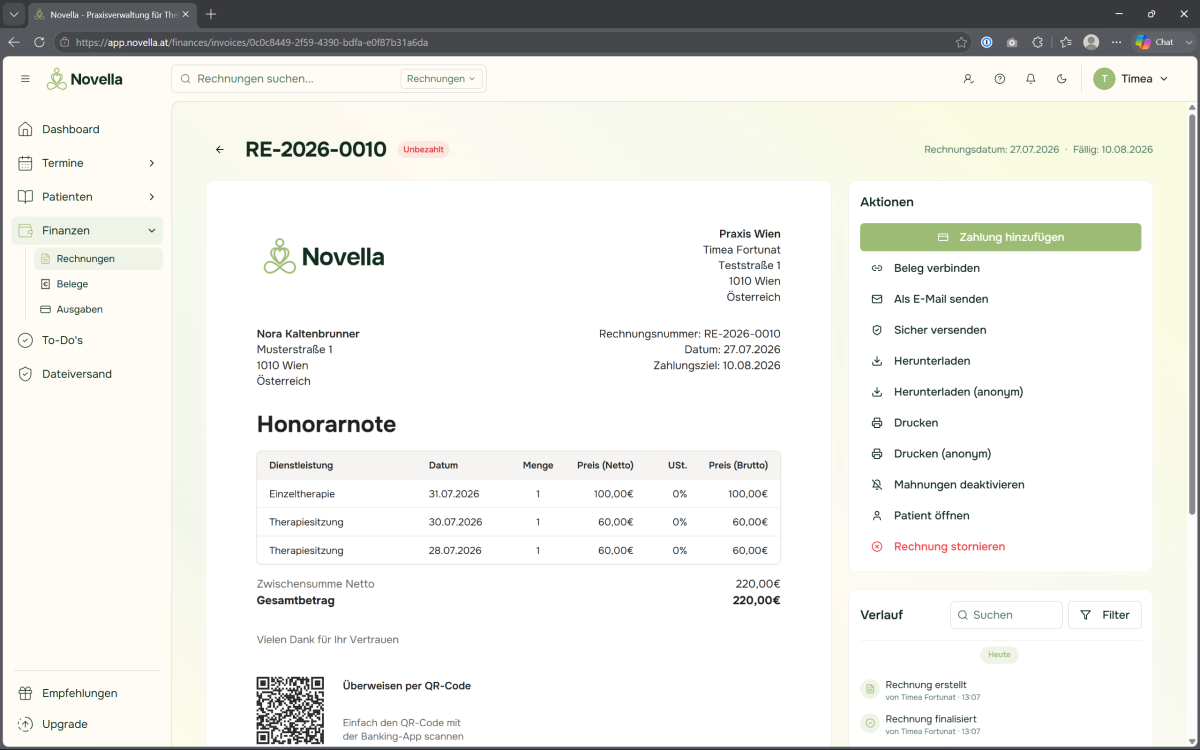Click the Rechnung finalisiert history entry
Image resolution: width=1200 pixels, height=750 pixels.
tap(1000, 724)
